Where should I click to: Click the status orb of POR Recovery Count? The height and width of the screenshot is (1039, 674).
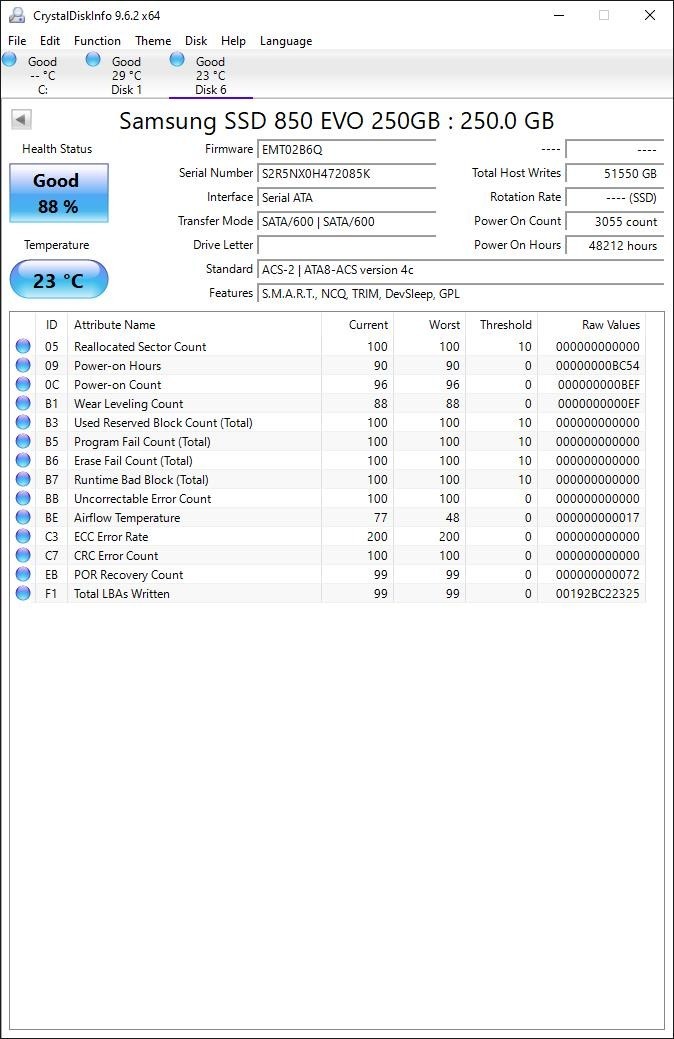23,574
